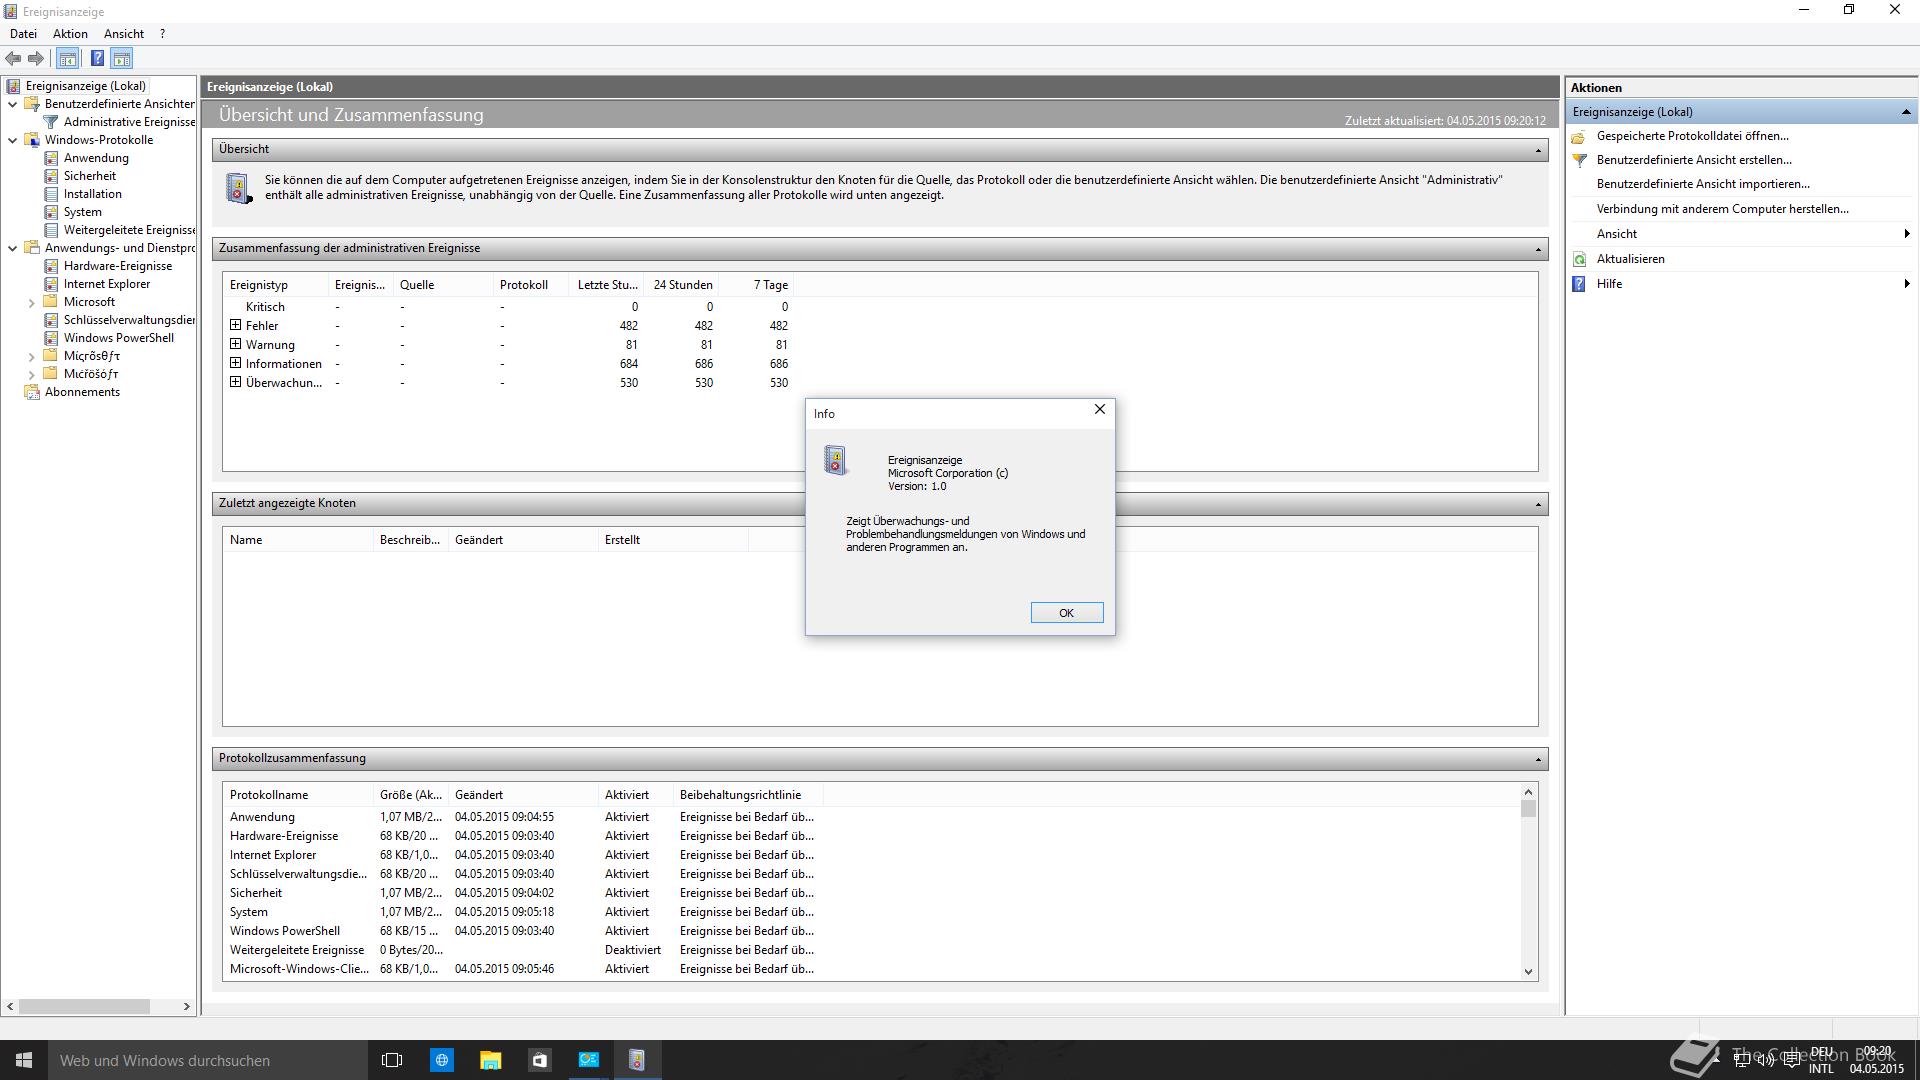Click OK in the Info dialog
This screenshot has height=1080, width=1920.
1067,613
